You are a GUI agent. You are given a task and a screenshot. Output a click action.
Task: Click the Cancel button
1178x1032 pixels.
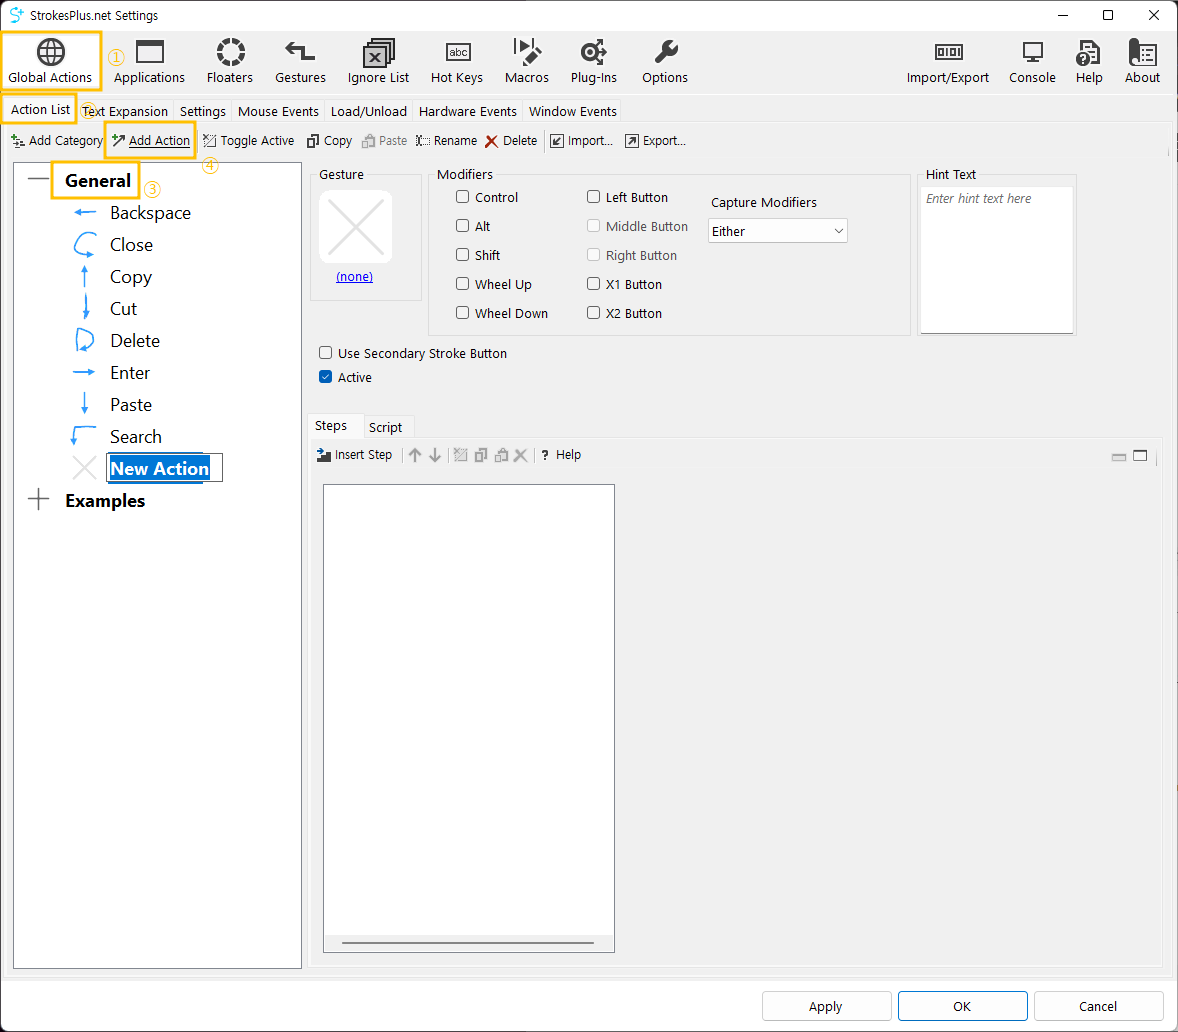pos(1098,1006)
